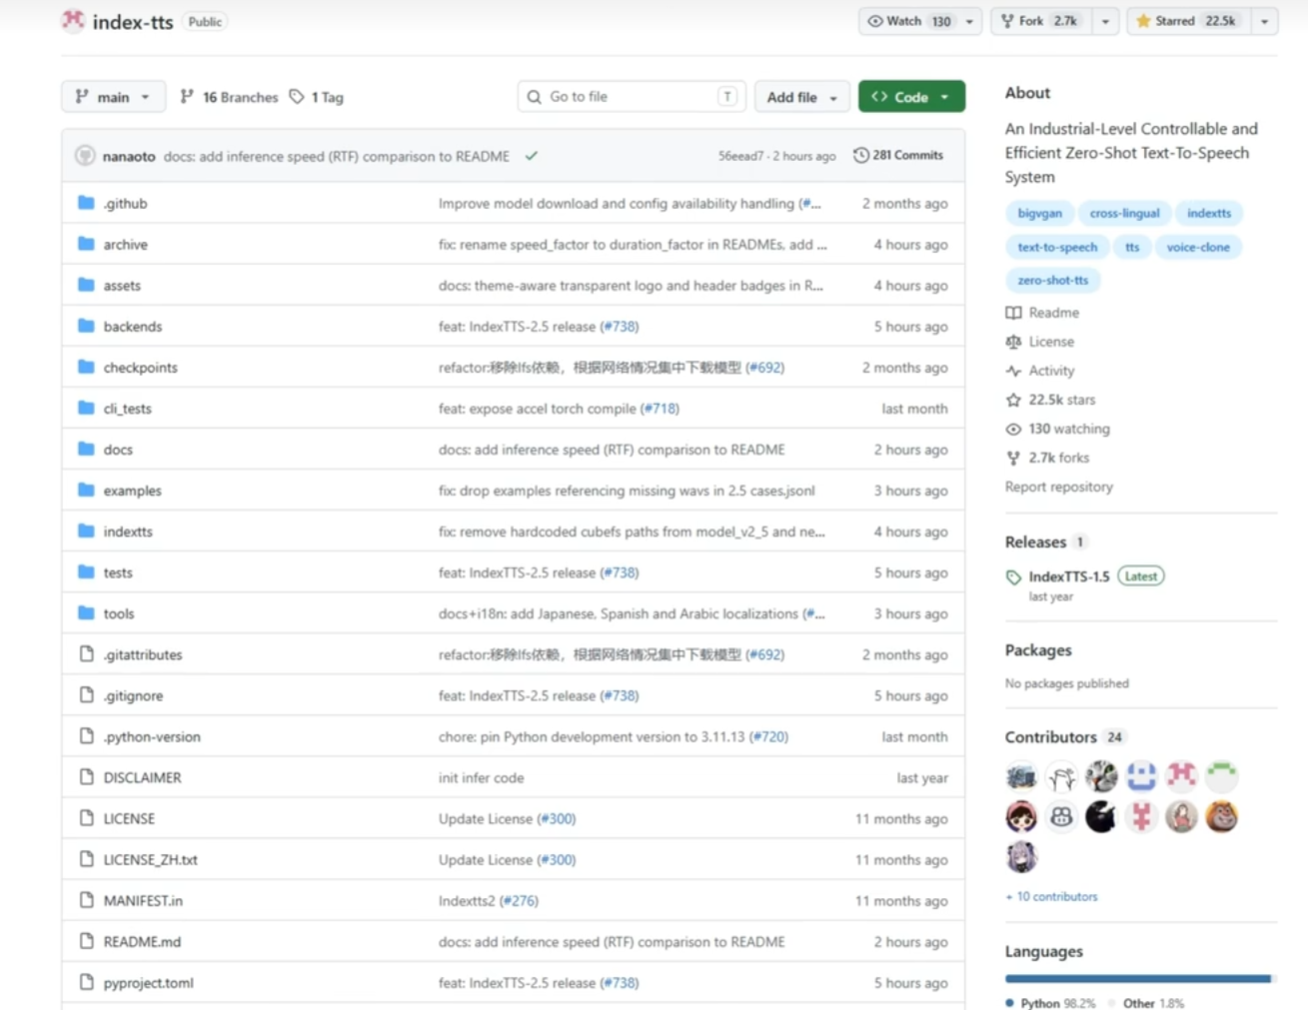Open the .python-version file

pyautogui.click(x=152, y=736)
